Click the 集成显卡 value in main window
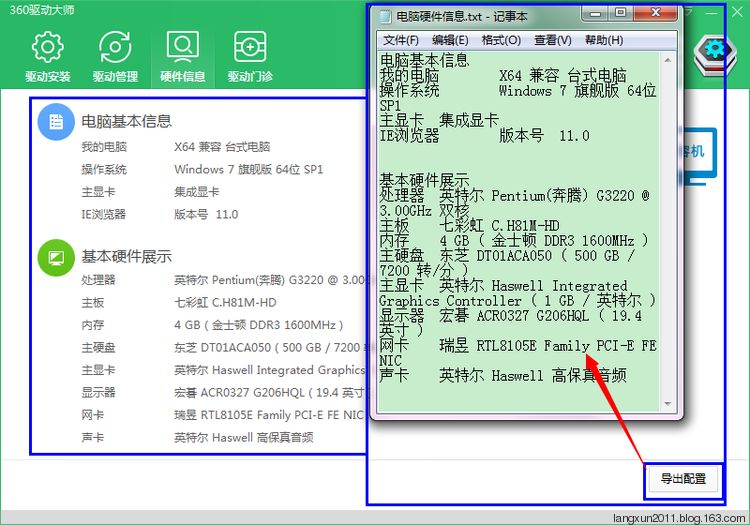750x525 pixels. pos(197,192)
